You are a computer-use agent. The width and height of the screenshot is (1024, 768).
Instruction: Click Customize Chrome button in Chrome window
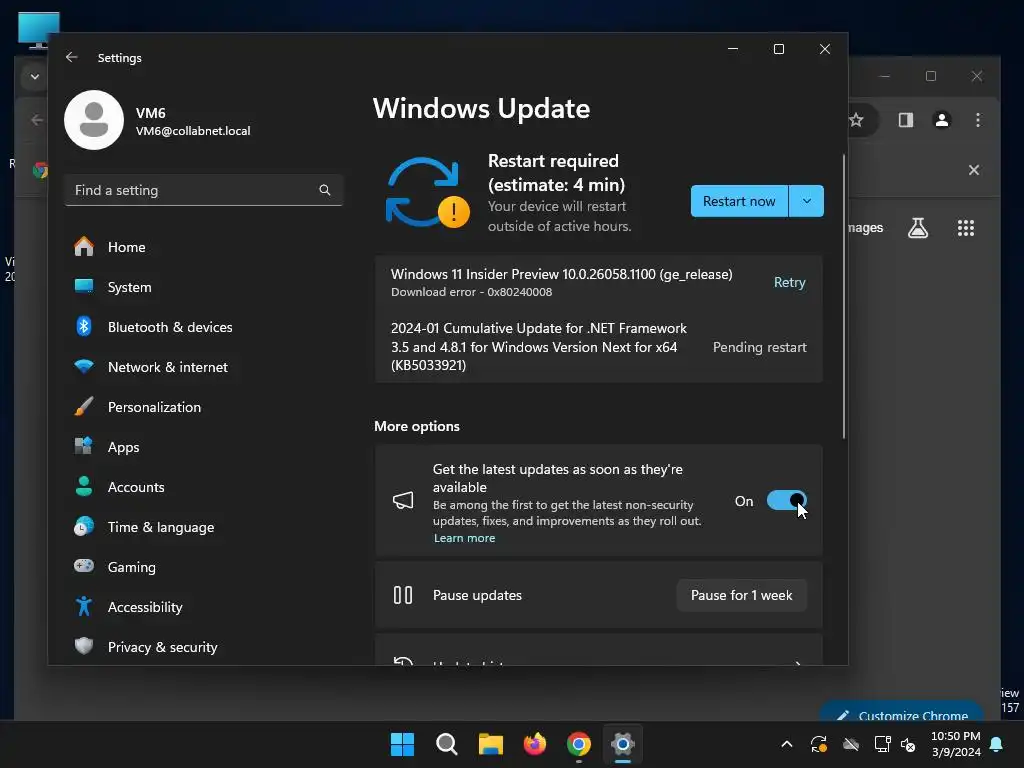point(903,713)
